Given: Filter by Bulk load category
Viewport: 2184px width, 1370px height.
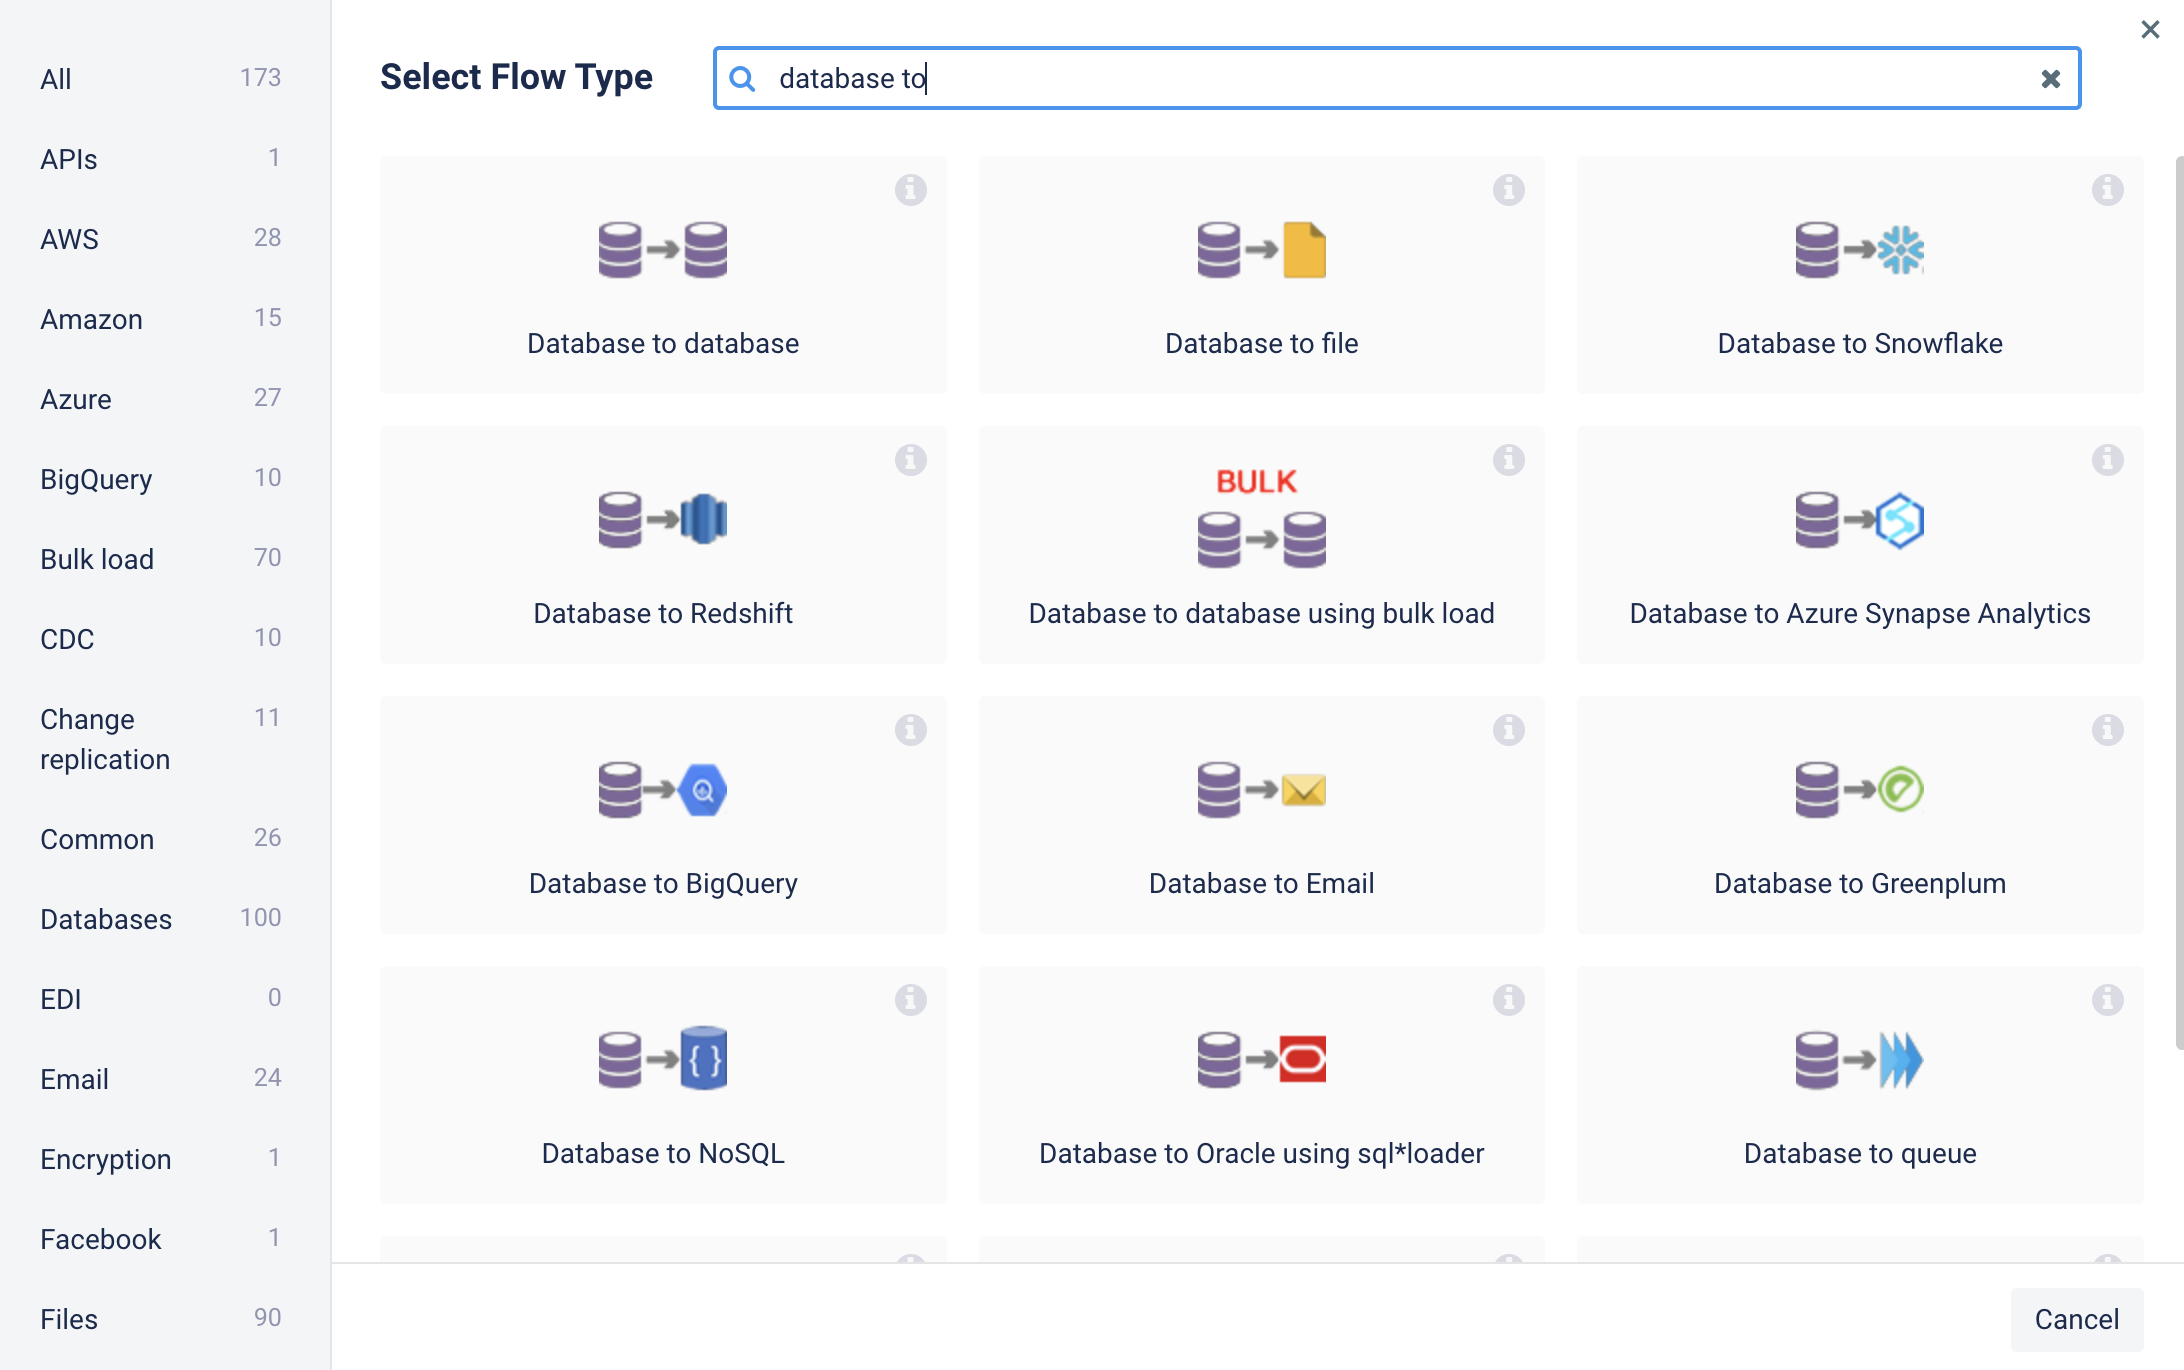Looking at the screenshot, I should point(97,559).
